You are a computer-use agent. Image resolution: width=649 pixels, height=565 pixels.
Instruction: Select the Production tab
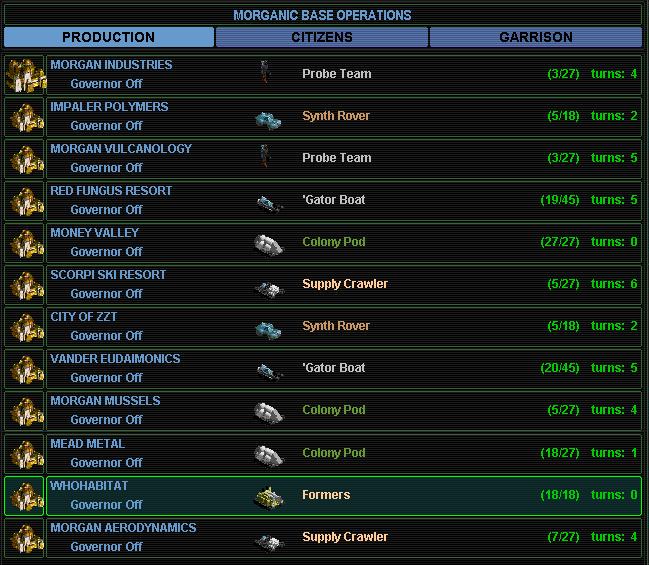click(x=108, y=37)
